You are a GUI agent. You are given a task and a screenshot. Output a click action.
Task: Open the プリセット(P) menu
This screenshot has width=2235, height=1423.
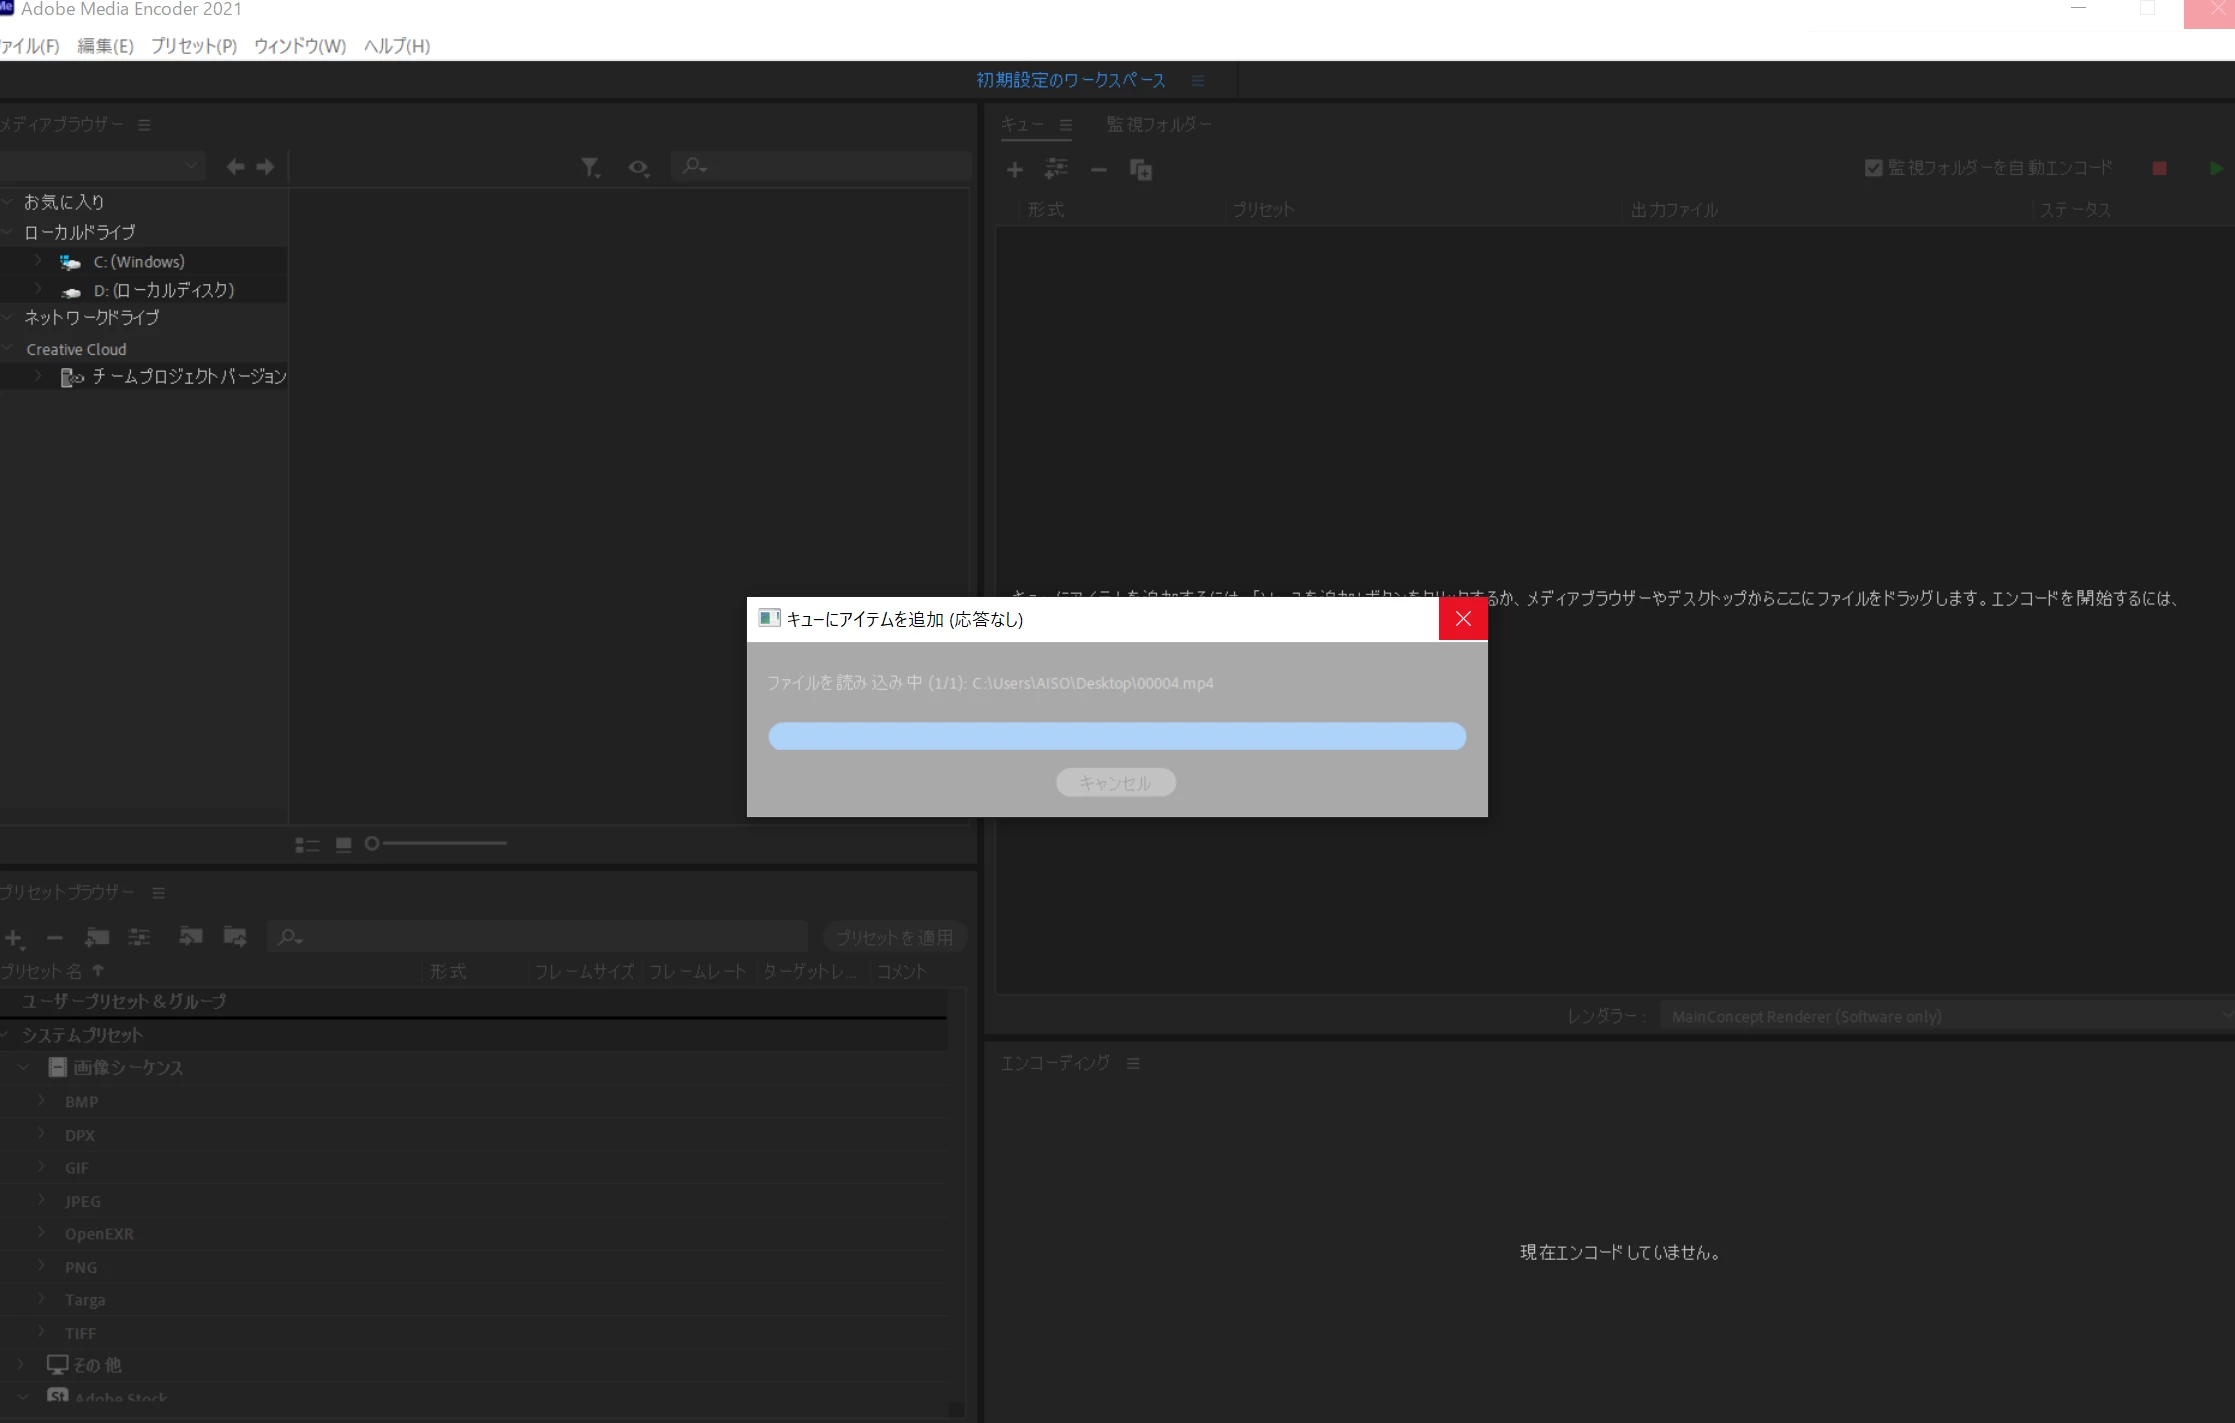click(193, 46)
